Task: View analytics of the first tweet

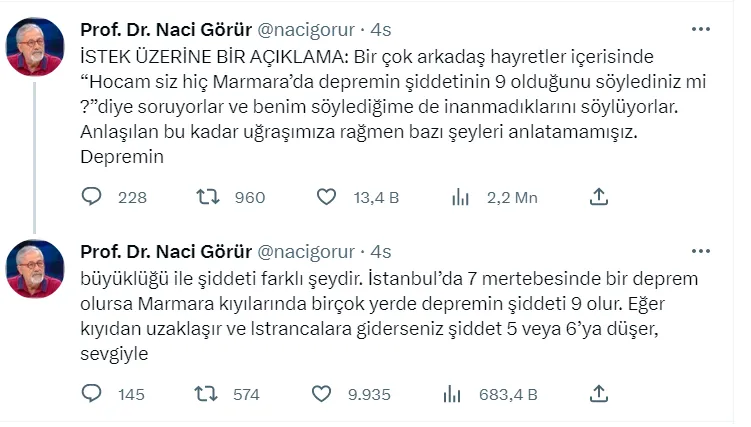Action: 461,197
